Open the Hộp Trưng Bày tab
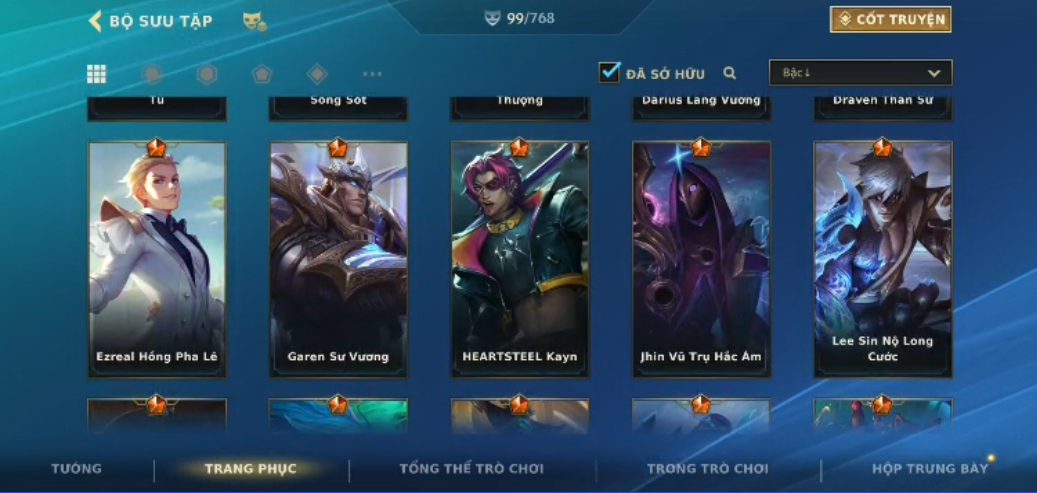Image resolution: width=1037 pixels, height=493 pixels. click(x=930, y=469)
